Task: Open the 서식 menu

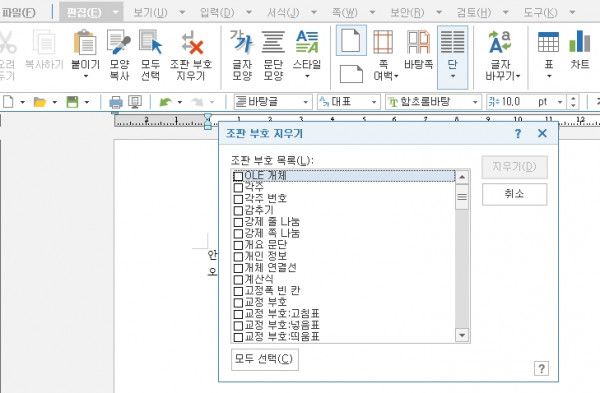Action: click(283, 13)
